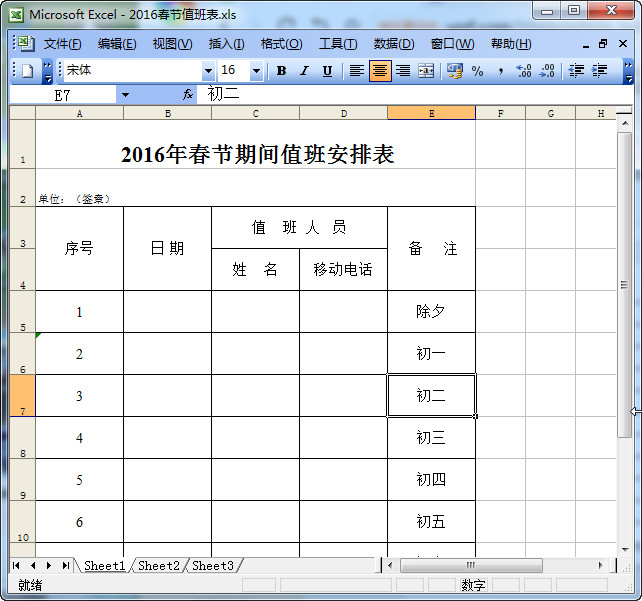
Task: Open the 文件(F) menu
Action: coord(62,43)
